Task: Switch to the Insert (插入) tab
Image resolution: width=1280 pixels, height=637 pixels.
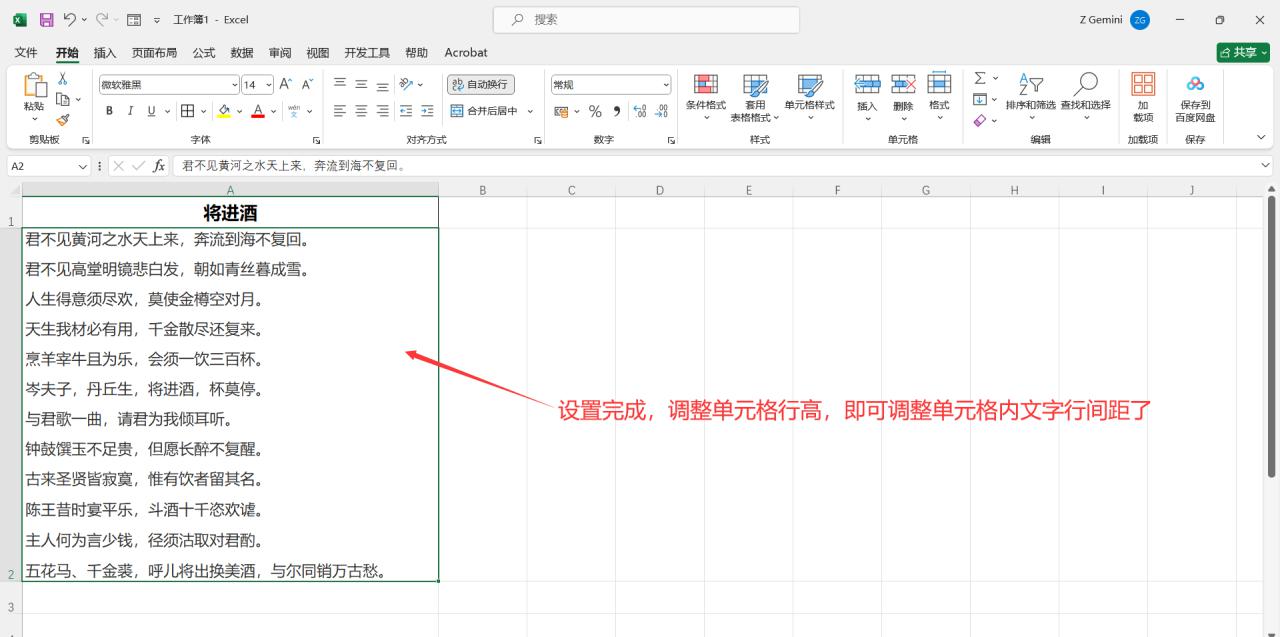Action: (x=105, y=53)
